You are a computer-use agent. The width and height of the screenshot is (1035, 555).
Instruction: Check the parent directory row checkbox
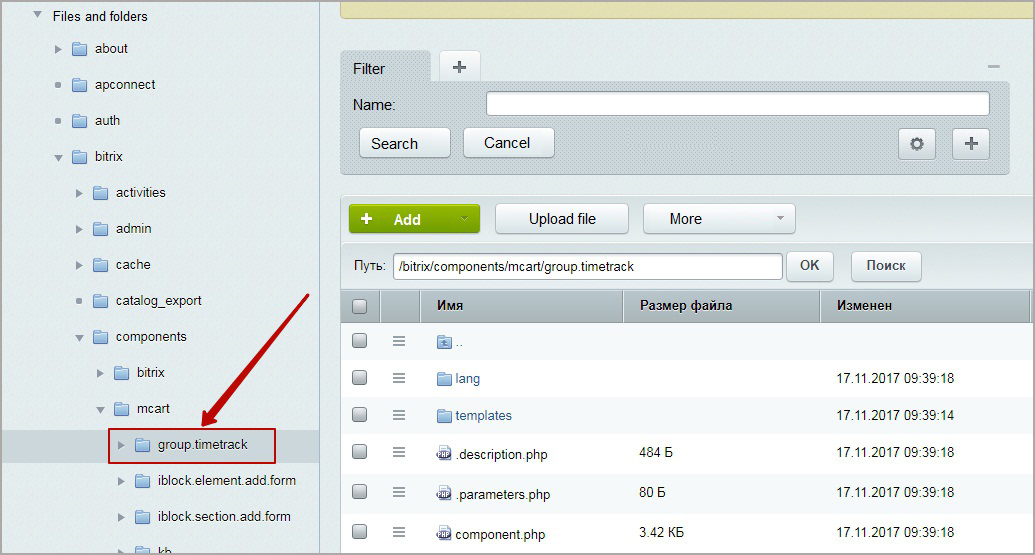[x=360, y=341]
